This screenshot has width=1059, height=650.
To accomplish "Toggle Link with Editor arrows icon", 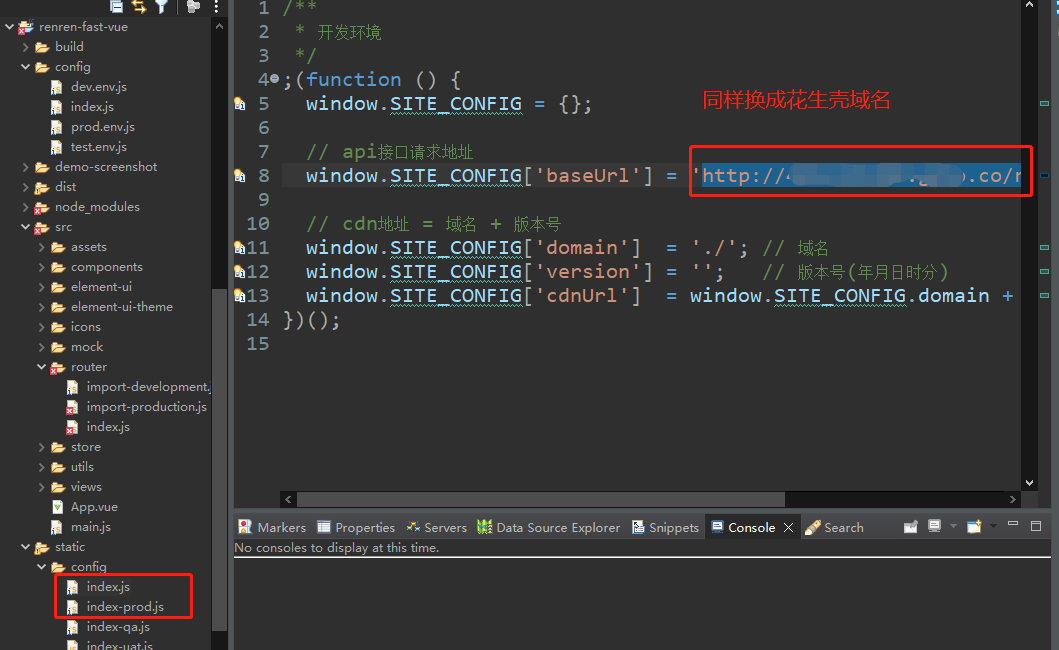I will (x=139, y=7).
